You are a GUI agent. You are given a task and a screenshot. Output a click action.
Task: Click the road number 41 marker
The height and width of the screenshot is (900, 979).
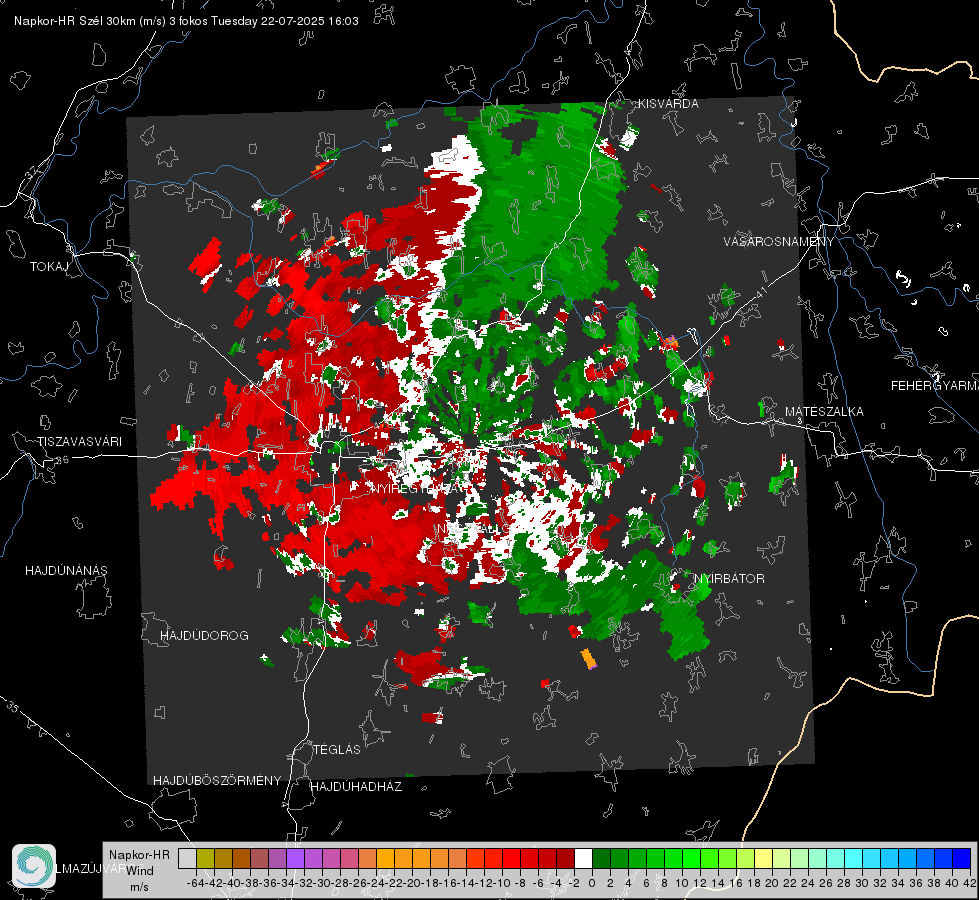pos(760,292)
